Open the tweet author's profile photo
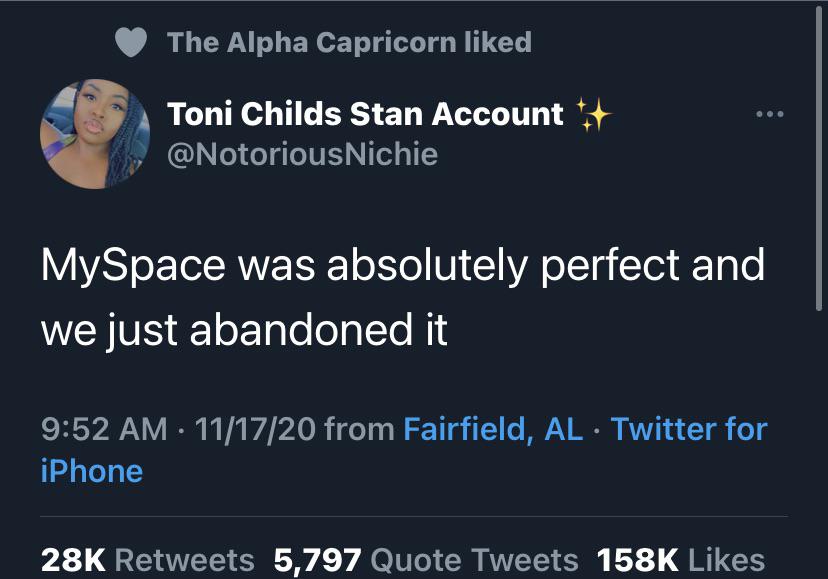Screen dimensions: 828x579 (x=95, y=134)
